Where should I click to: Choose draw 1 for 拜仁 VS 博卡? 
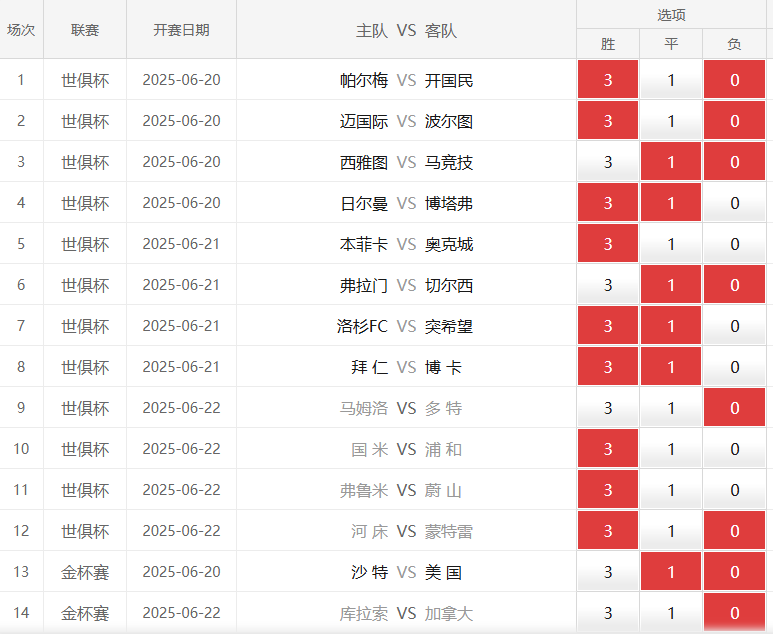(671, 366)
